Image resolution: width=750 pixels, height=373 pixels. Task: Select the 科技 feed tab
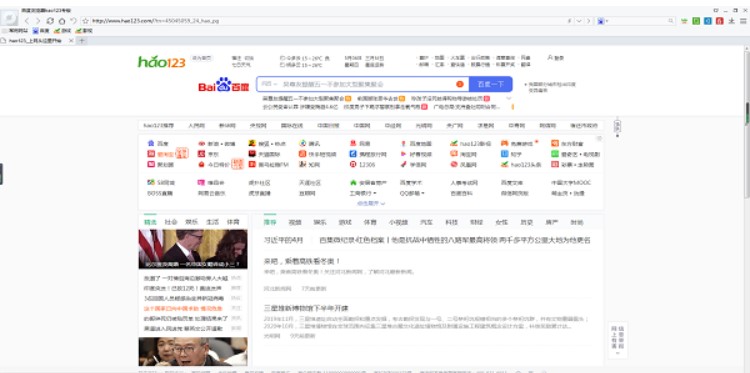[452, 222]
